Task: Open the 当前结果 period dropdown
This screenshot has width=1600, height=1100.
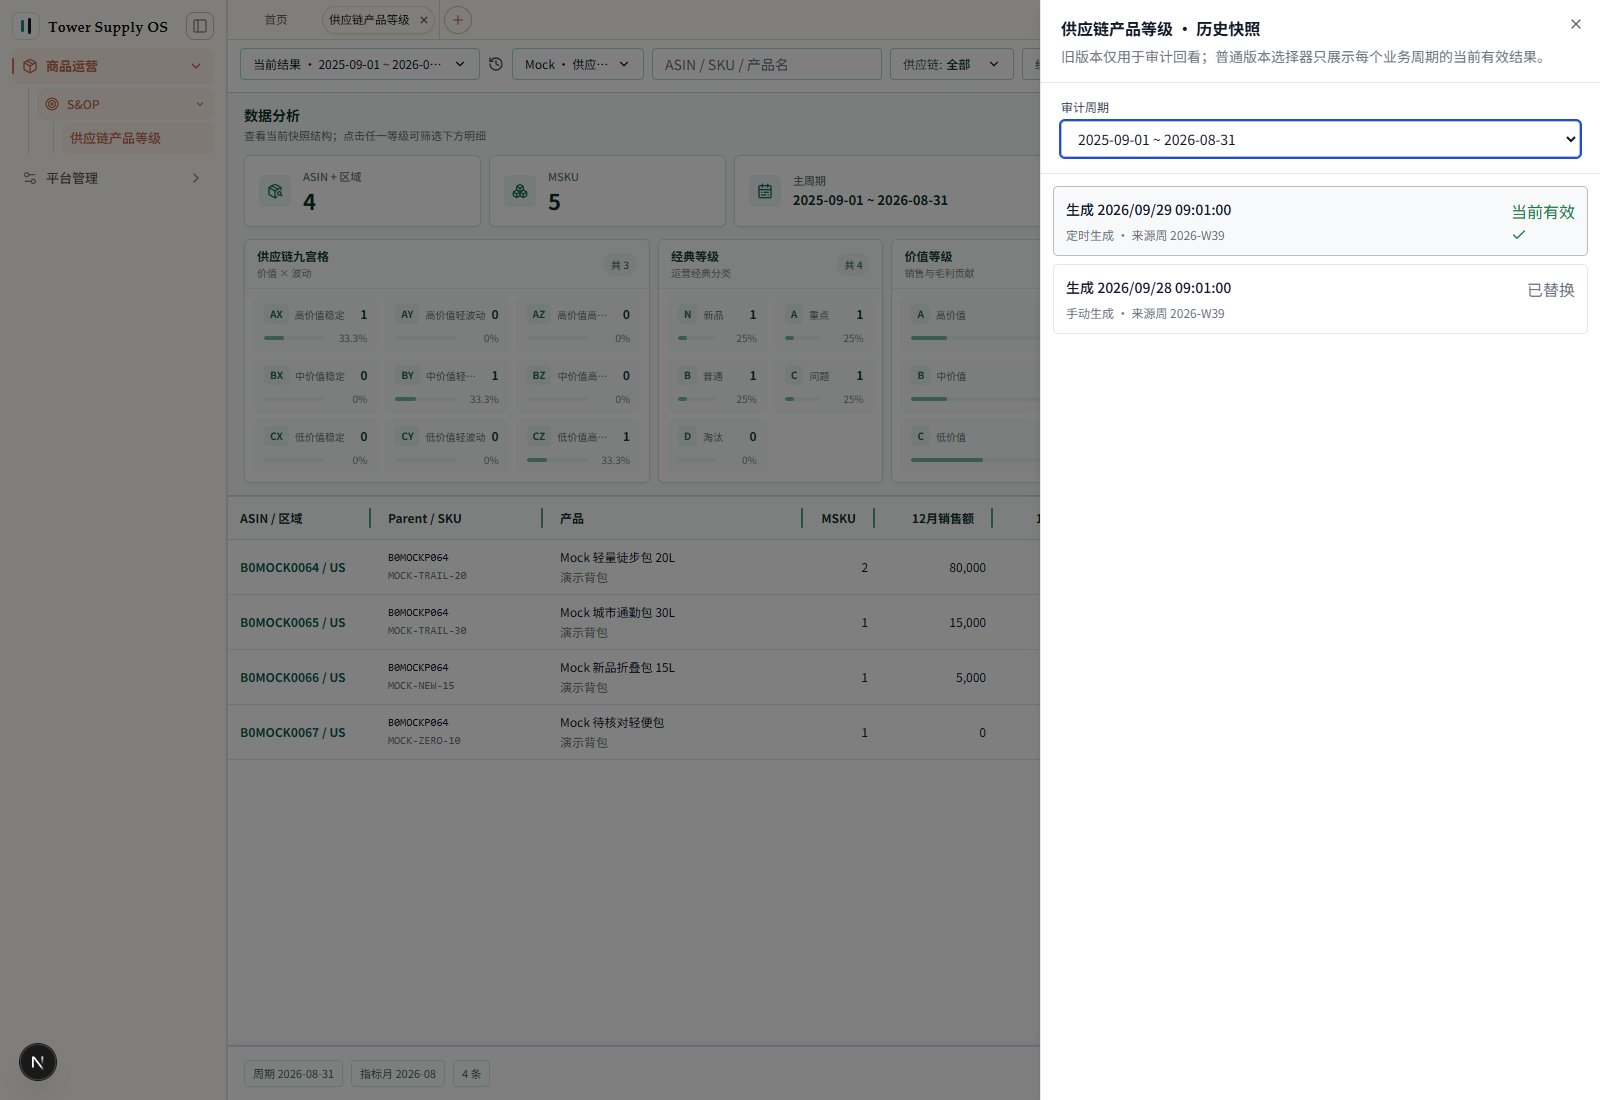Action: [x=360, y=64]
